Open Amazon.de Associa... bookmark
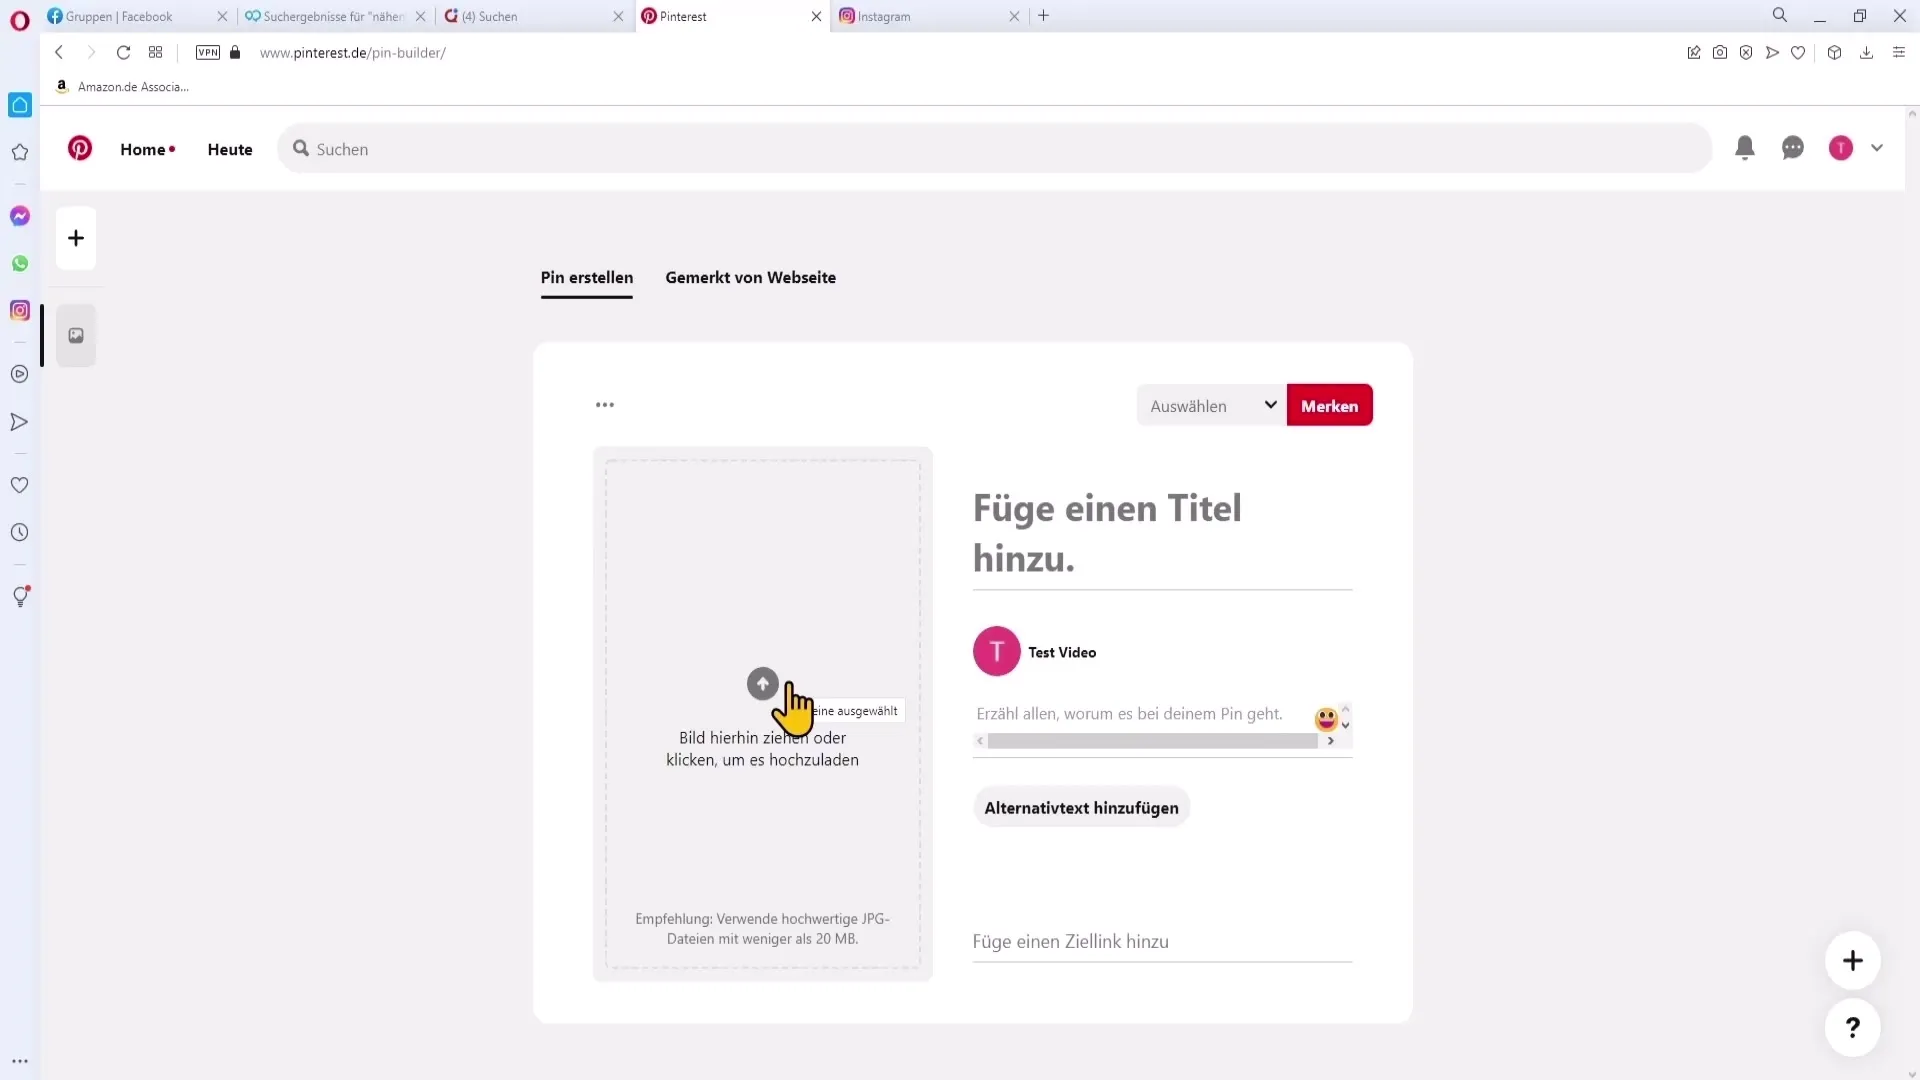This screenshot has height=1080, width=1920. coord(122,86)
